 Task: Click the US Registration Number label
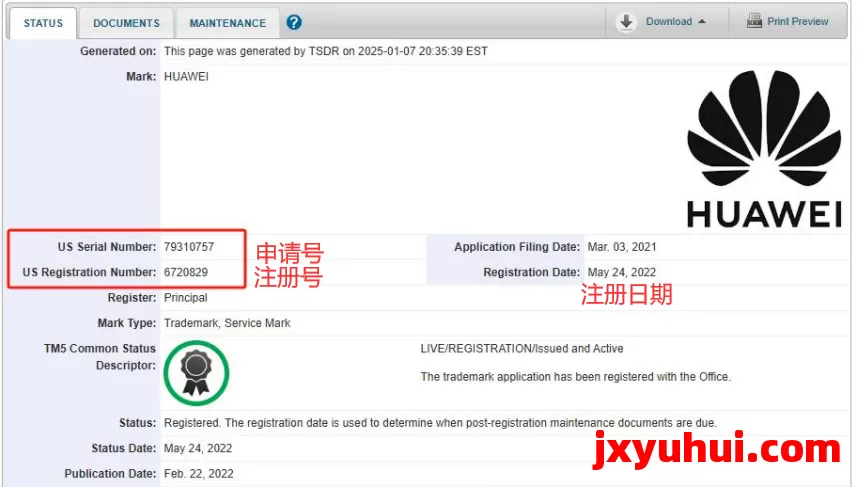(89, 272)
